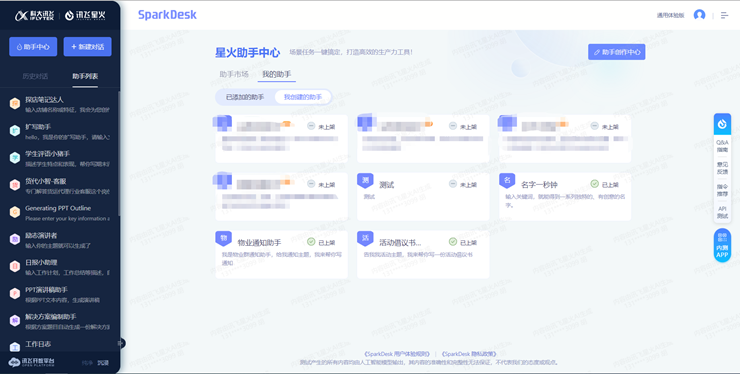Image resolution: width=740 pixels, height=374 pixels.
Task: Open SparkDesk 用户体验规则 footer link
Action: point(397,354)
